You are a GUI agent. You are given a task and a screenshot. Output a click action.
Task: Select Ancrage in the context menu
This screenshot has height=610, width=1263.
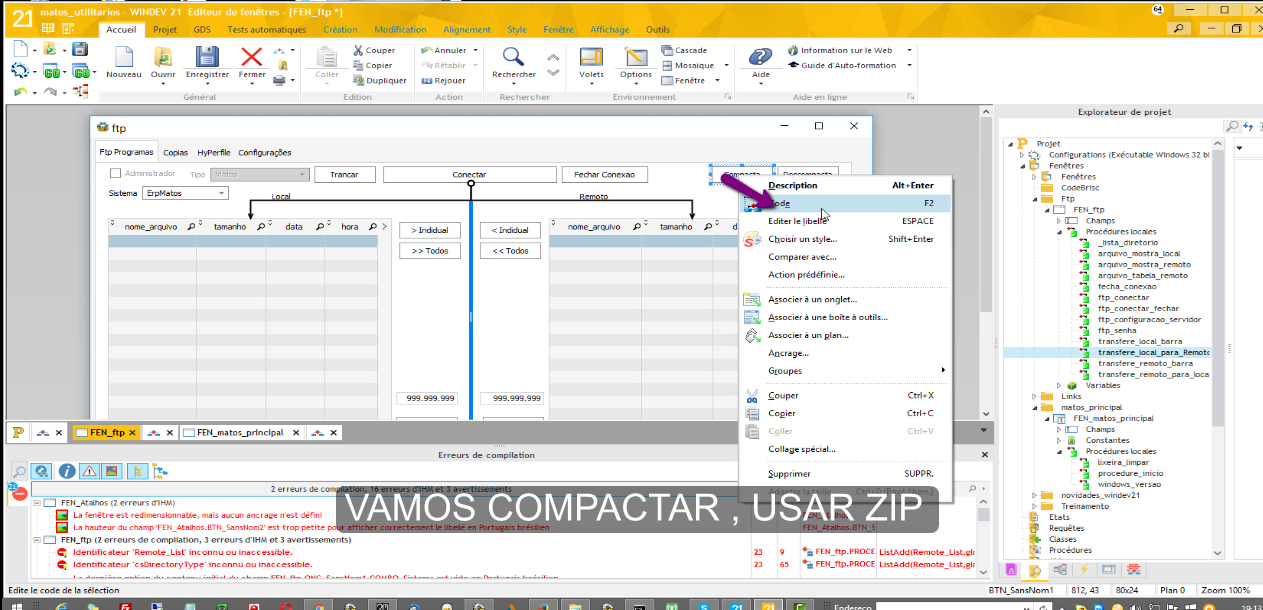tap(845, 353)
